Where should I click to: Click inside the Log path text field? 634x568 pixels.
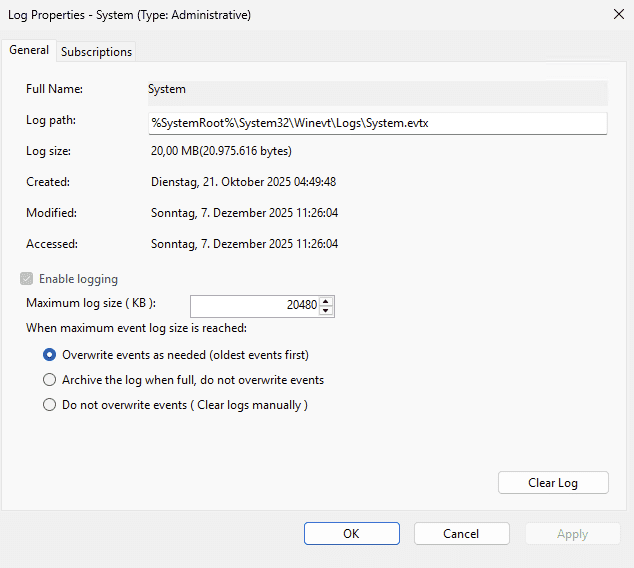coord(376,122)
